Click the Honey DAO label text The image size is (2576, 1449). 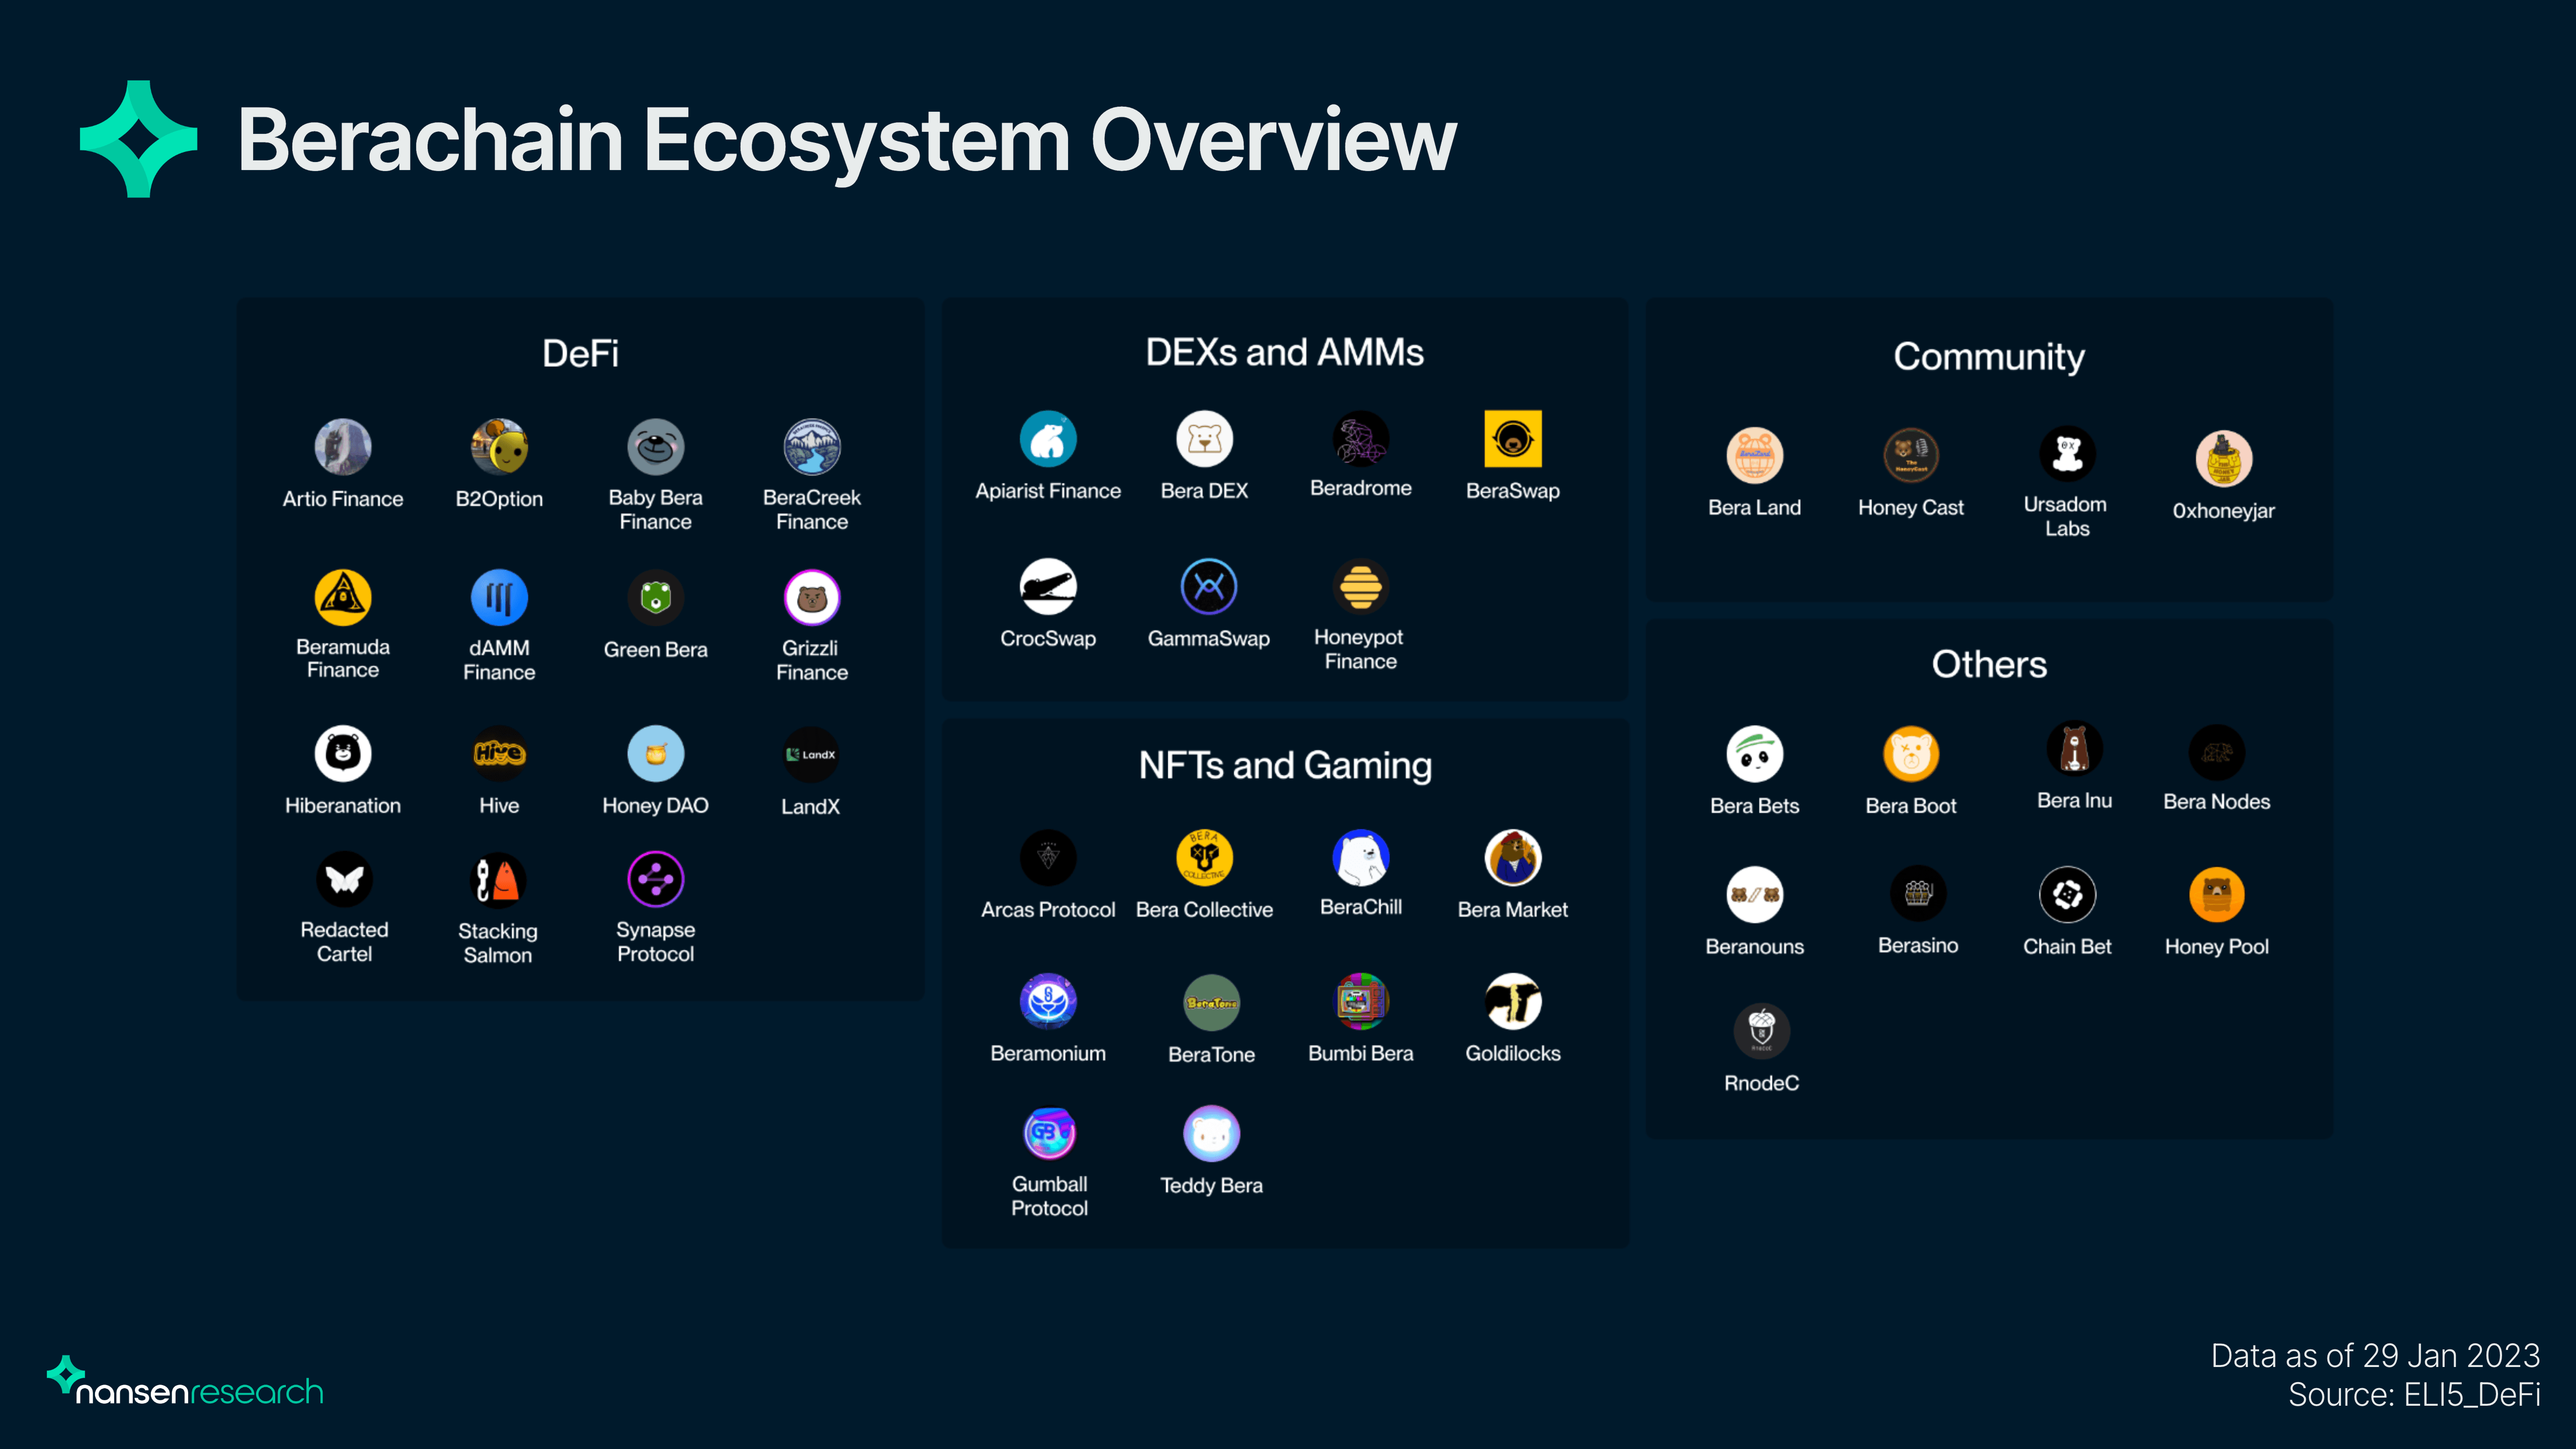tap(655, 806)
